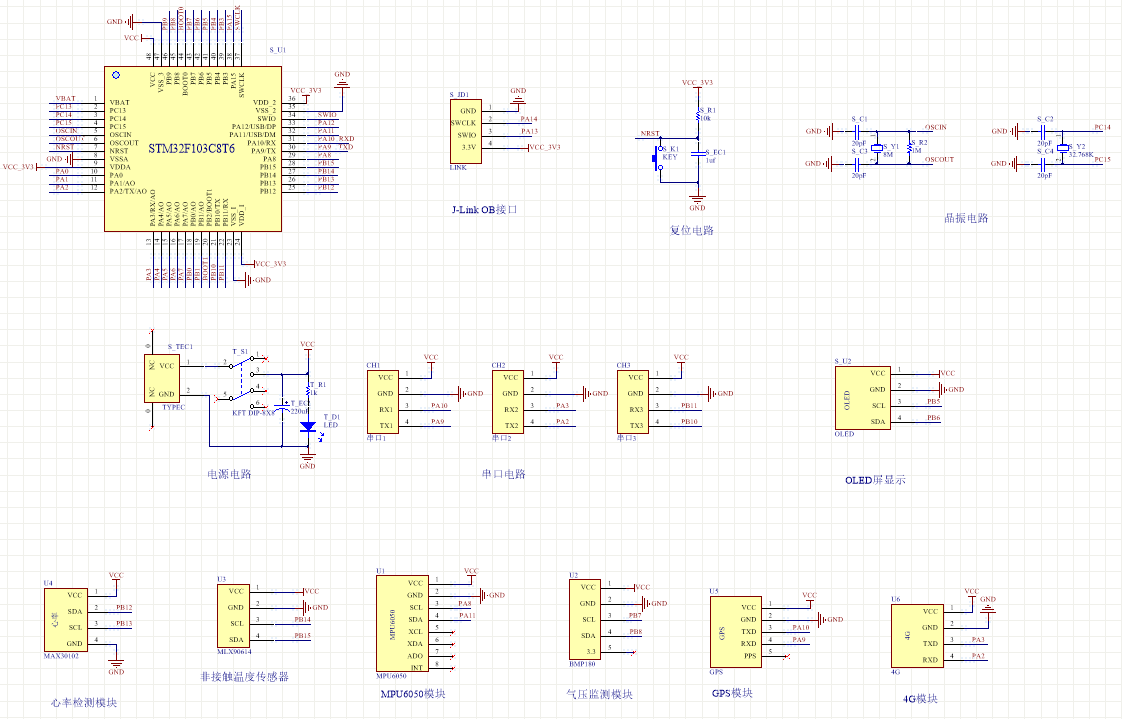Select the CH1 serial port connector

coord(383,402)
